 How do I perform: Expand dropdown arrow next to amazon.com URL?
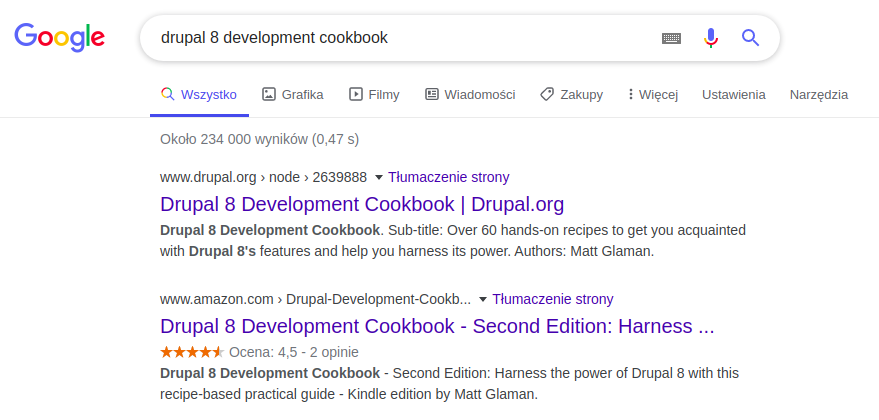click(x=483, y=299)
